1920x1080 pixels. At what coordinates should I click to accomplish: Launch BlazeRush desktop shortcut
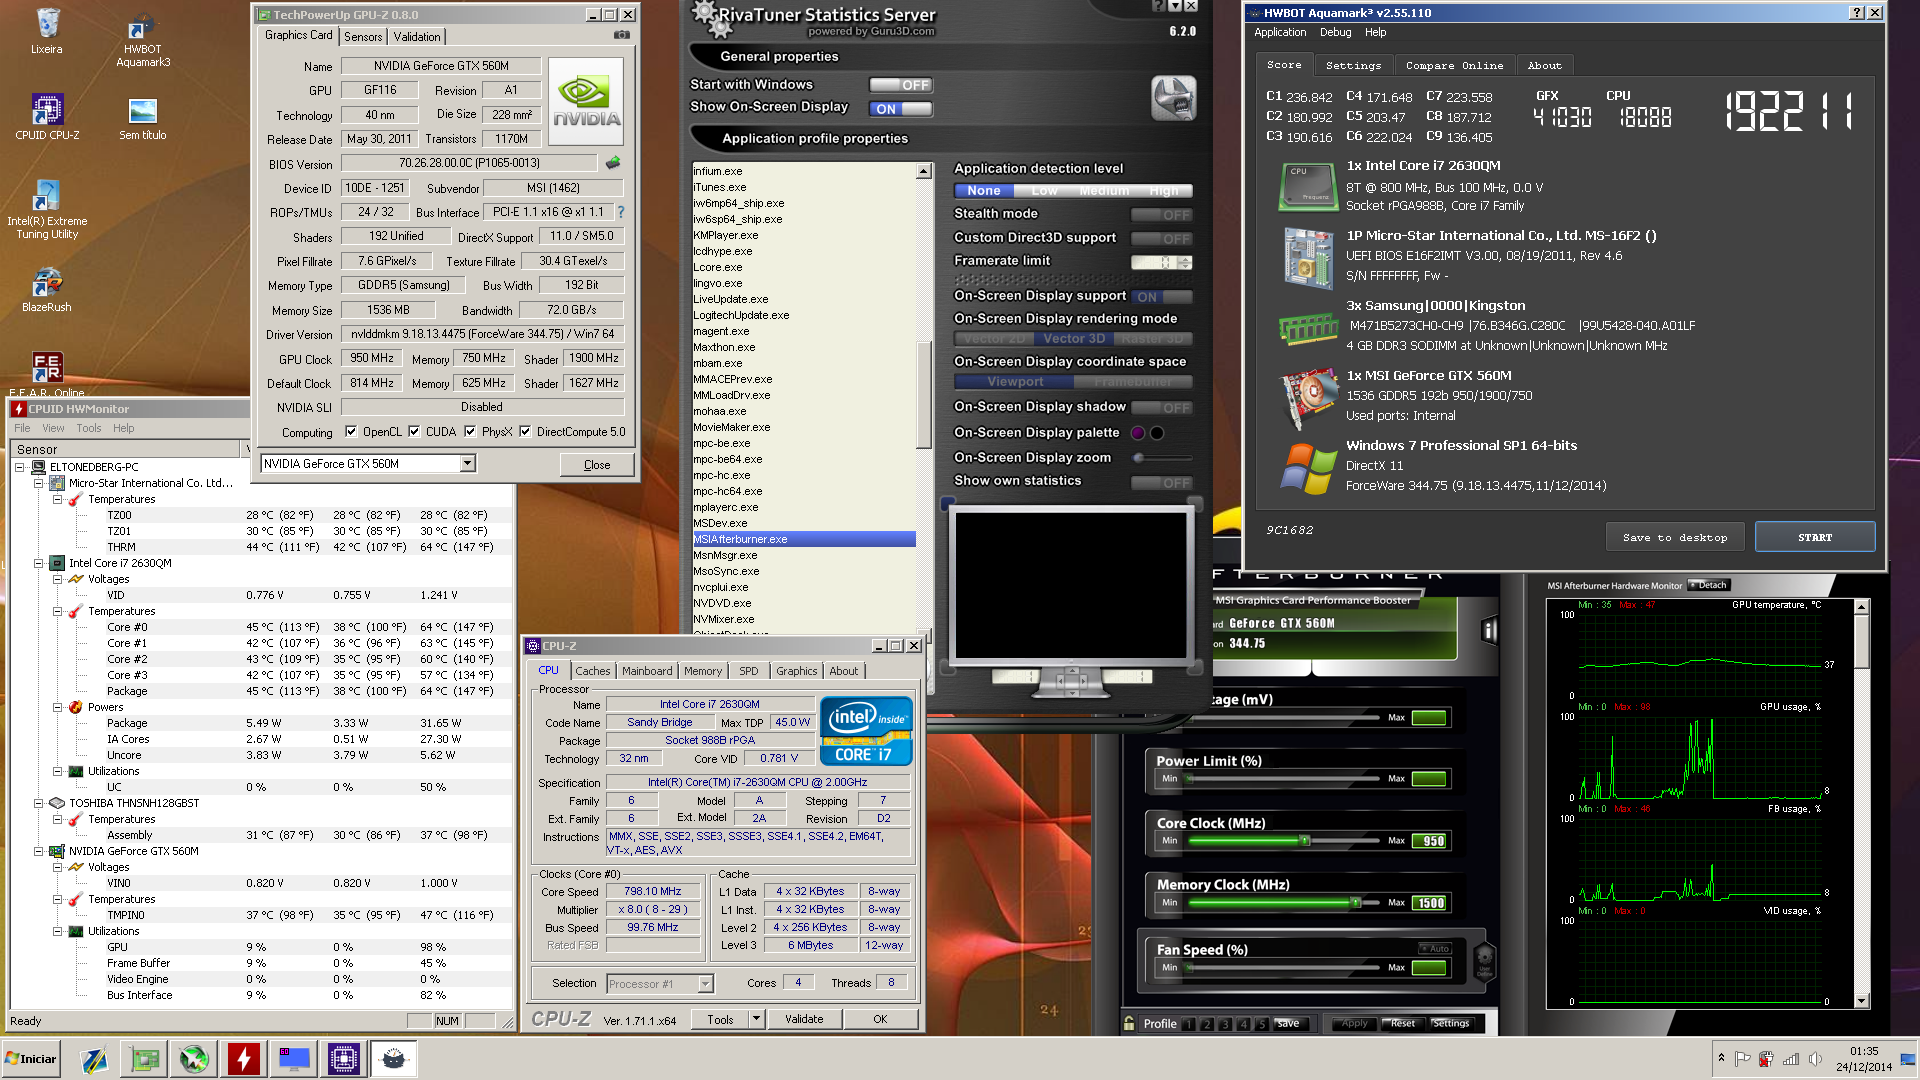(x=47, y=291)
